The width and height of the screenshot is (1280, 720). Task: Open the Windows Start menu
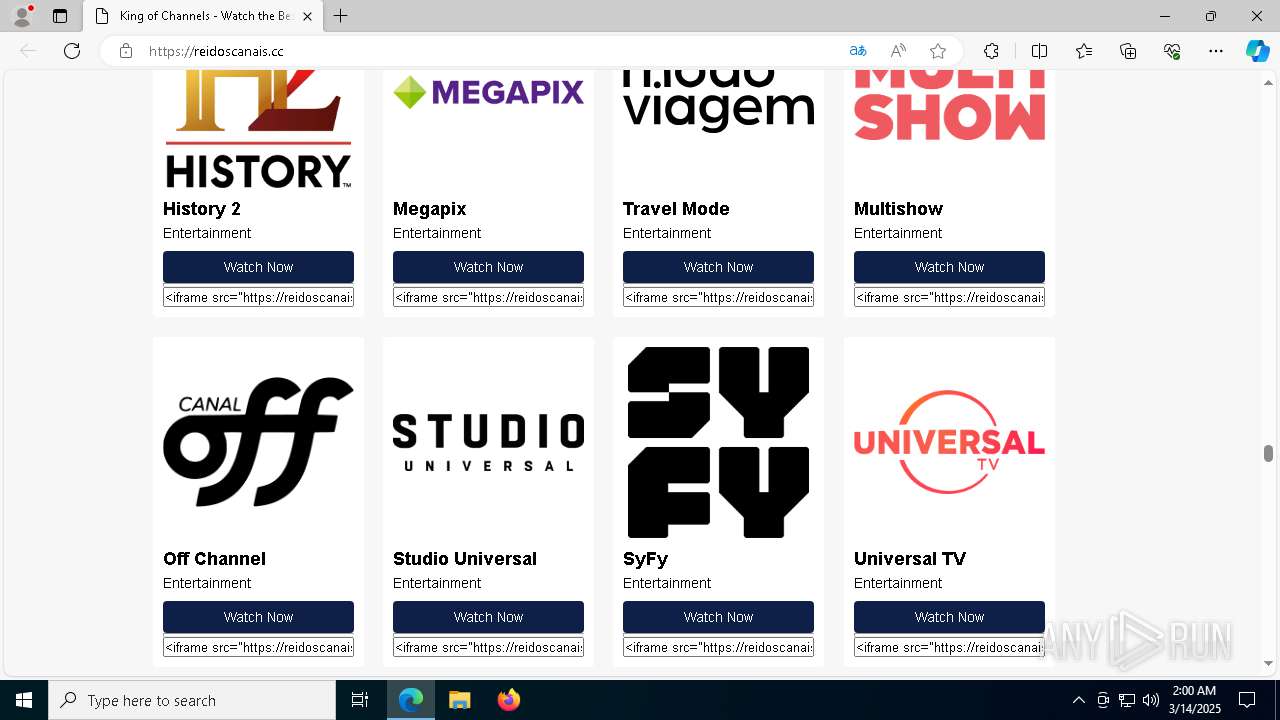coord(24,700)
